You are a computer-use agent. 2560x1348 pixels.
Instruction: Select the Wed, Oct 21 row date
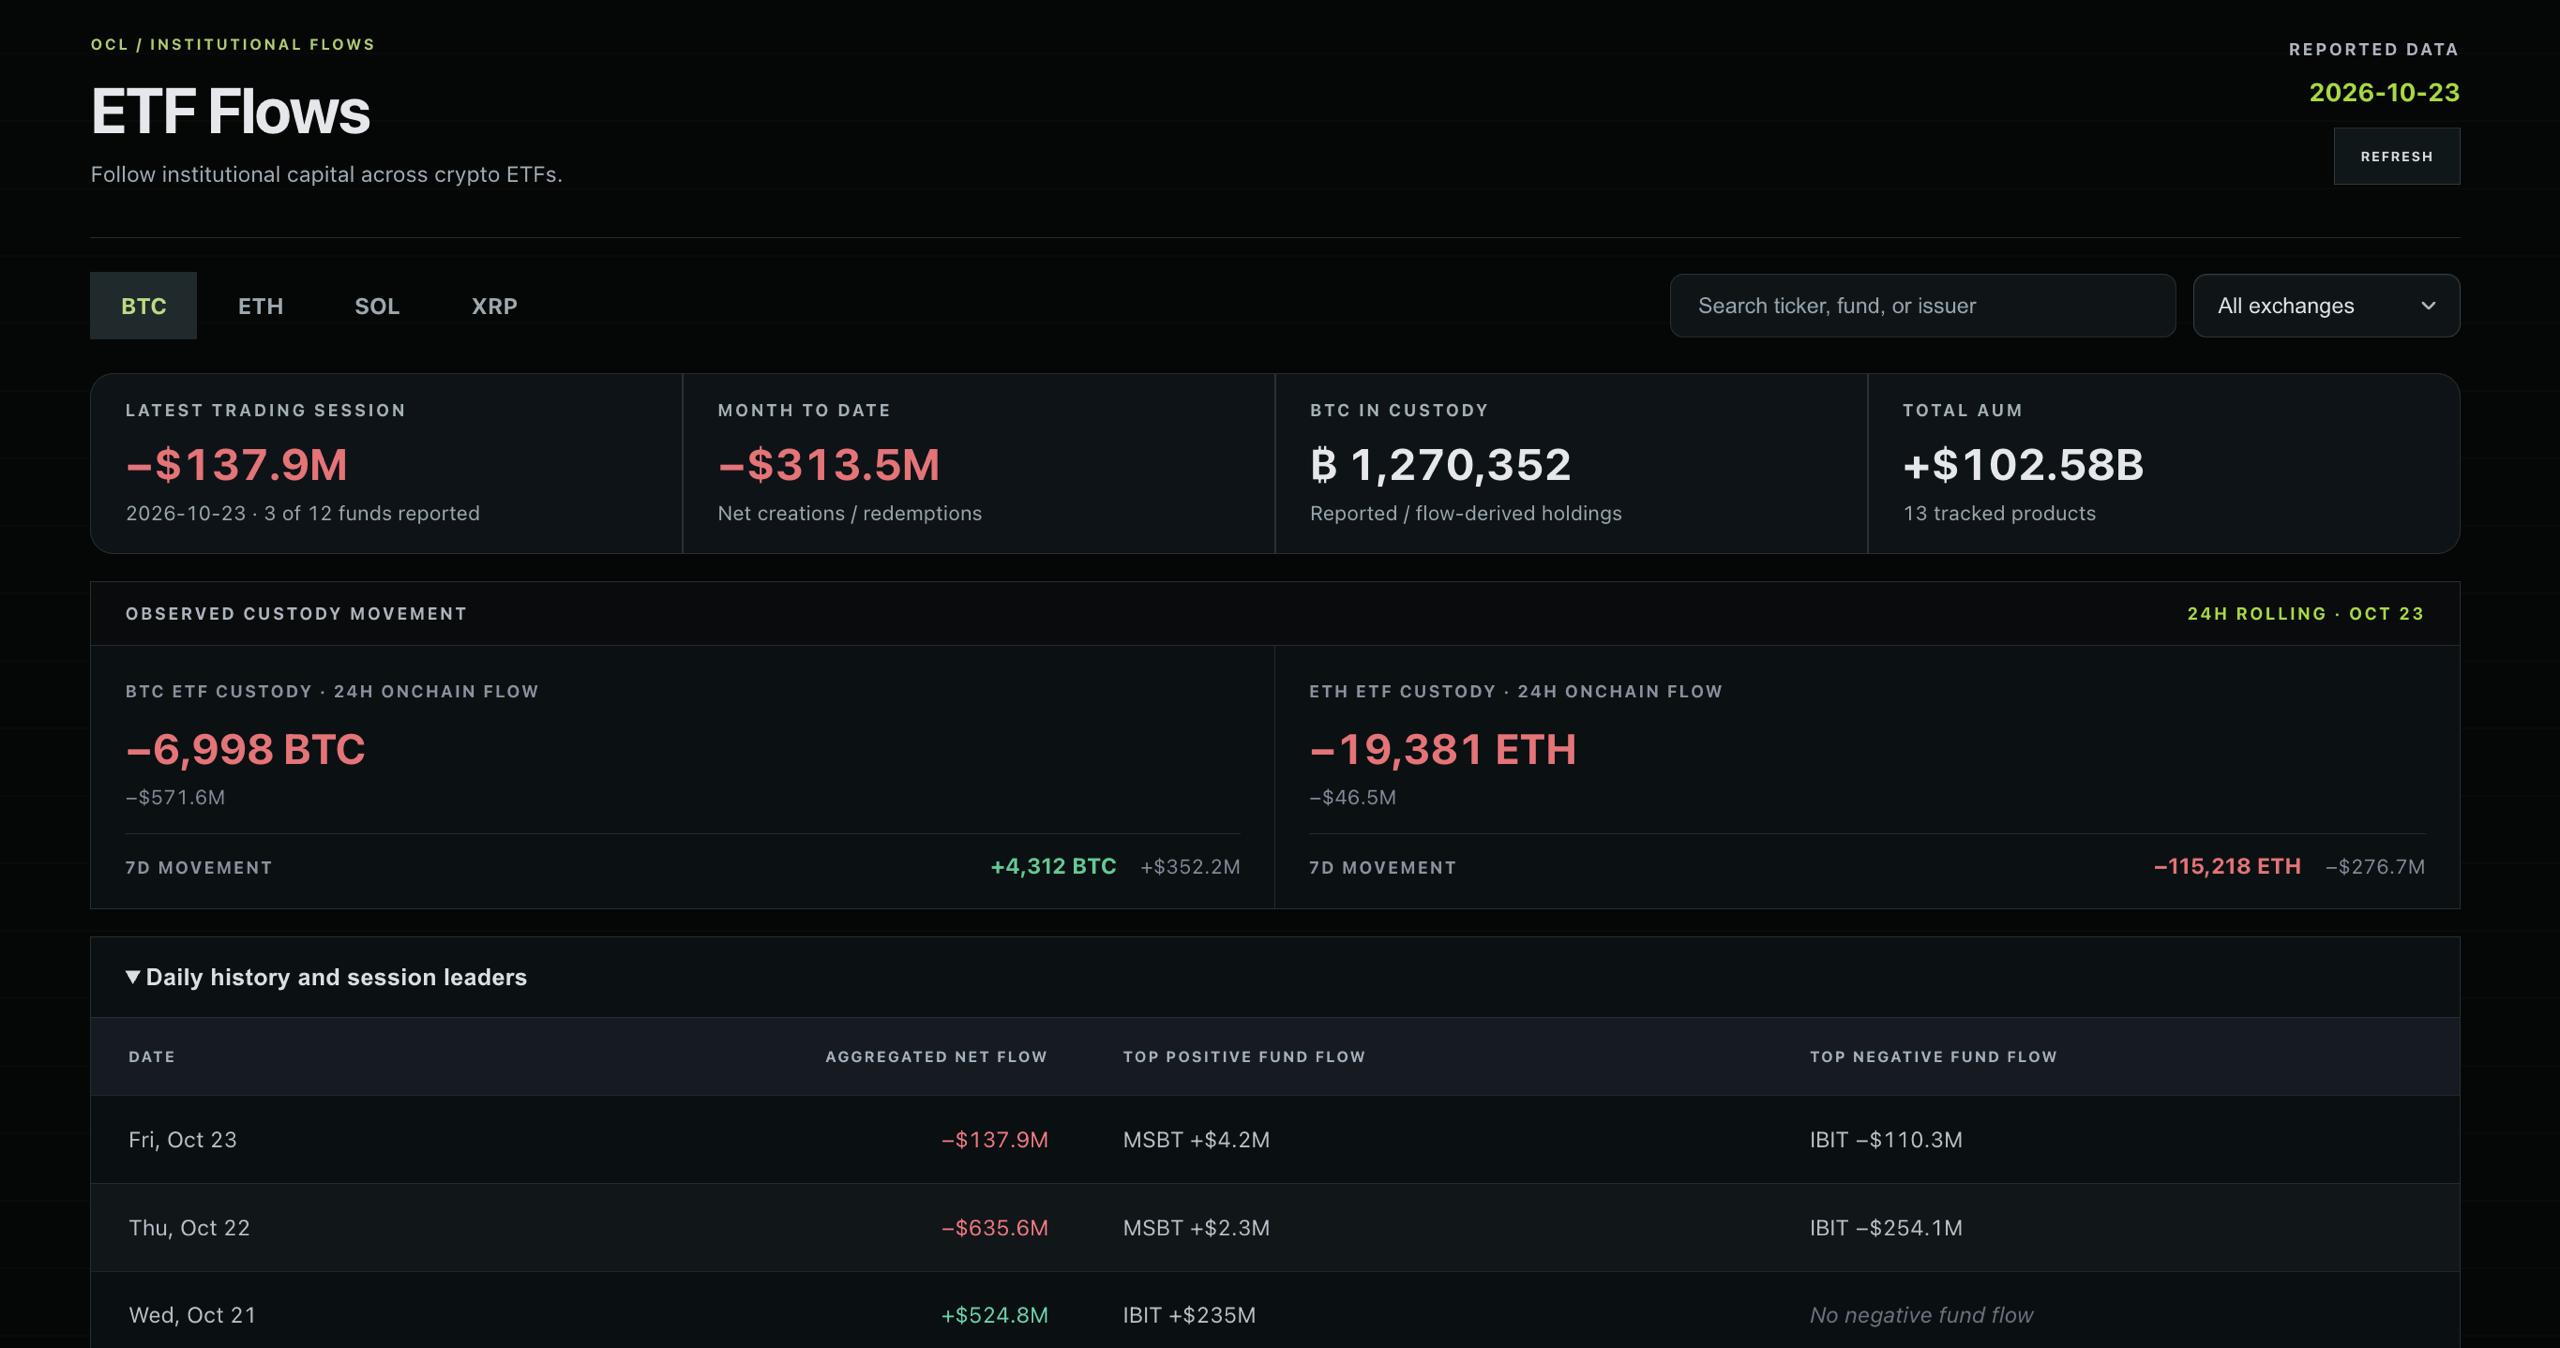click(x=192, y=1315)
